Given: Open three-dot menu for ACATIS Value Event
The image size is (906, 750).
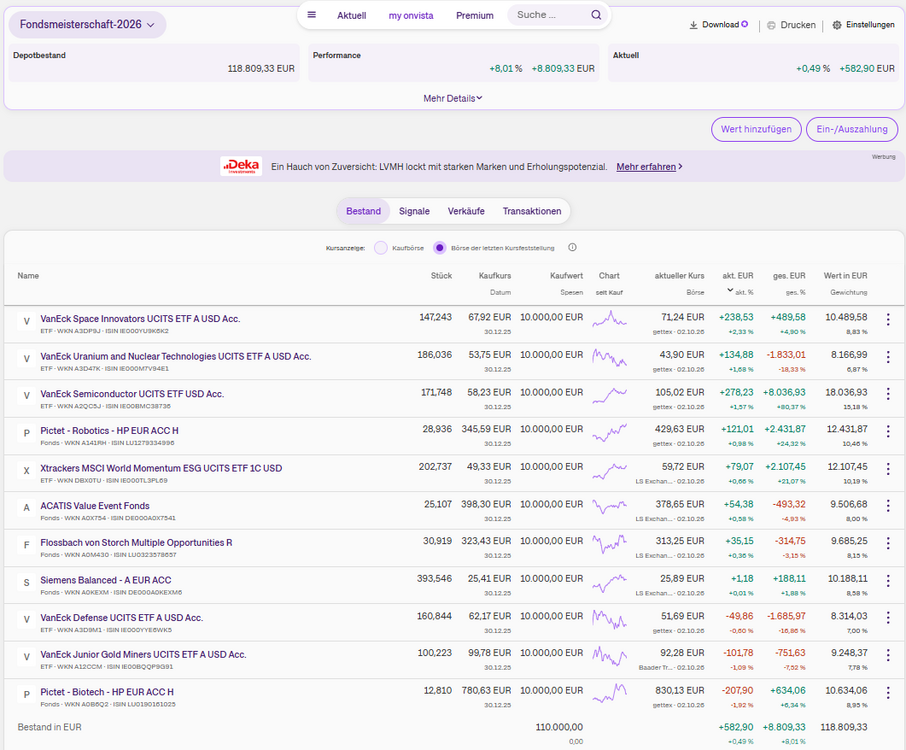Looking at the screenshot, I should 888,506.
